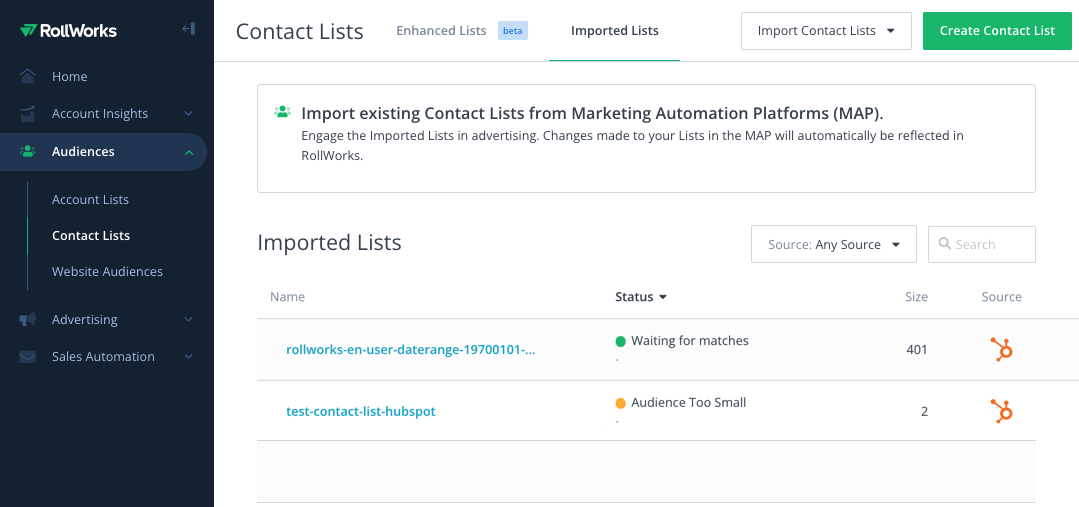
Task: Collapse the sidebar with the arrow icon
Action: click(x=189, y=29)
